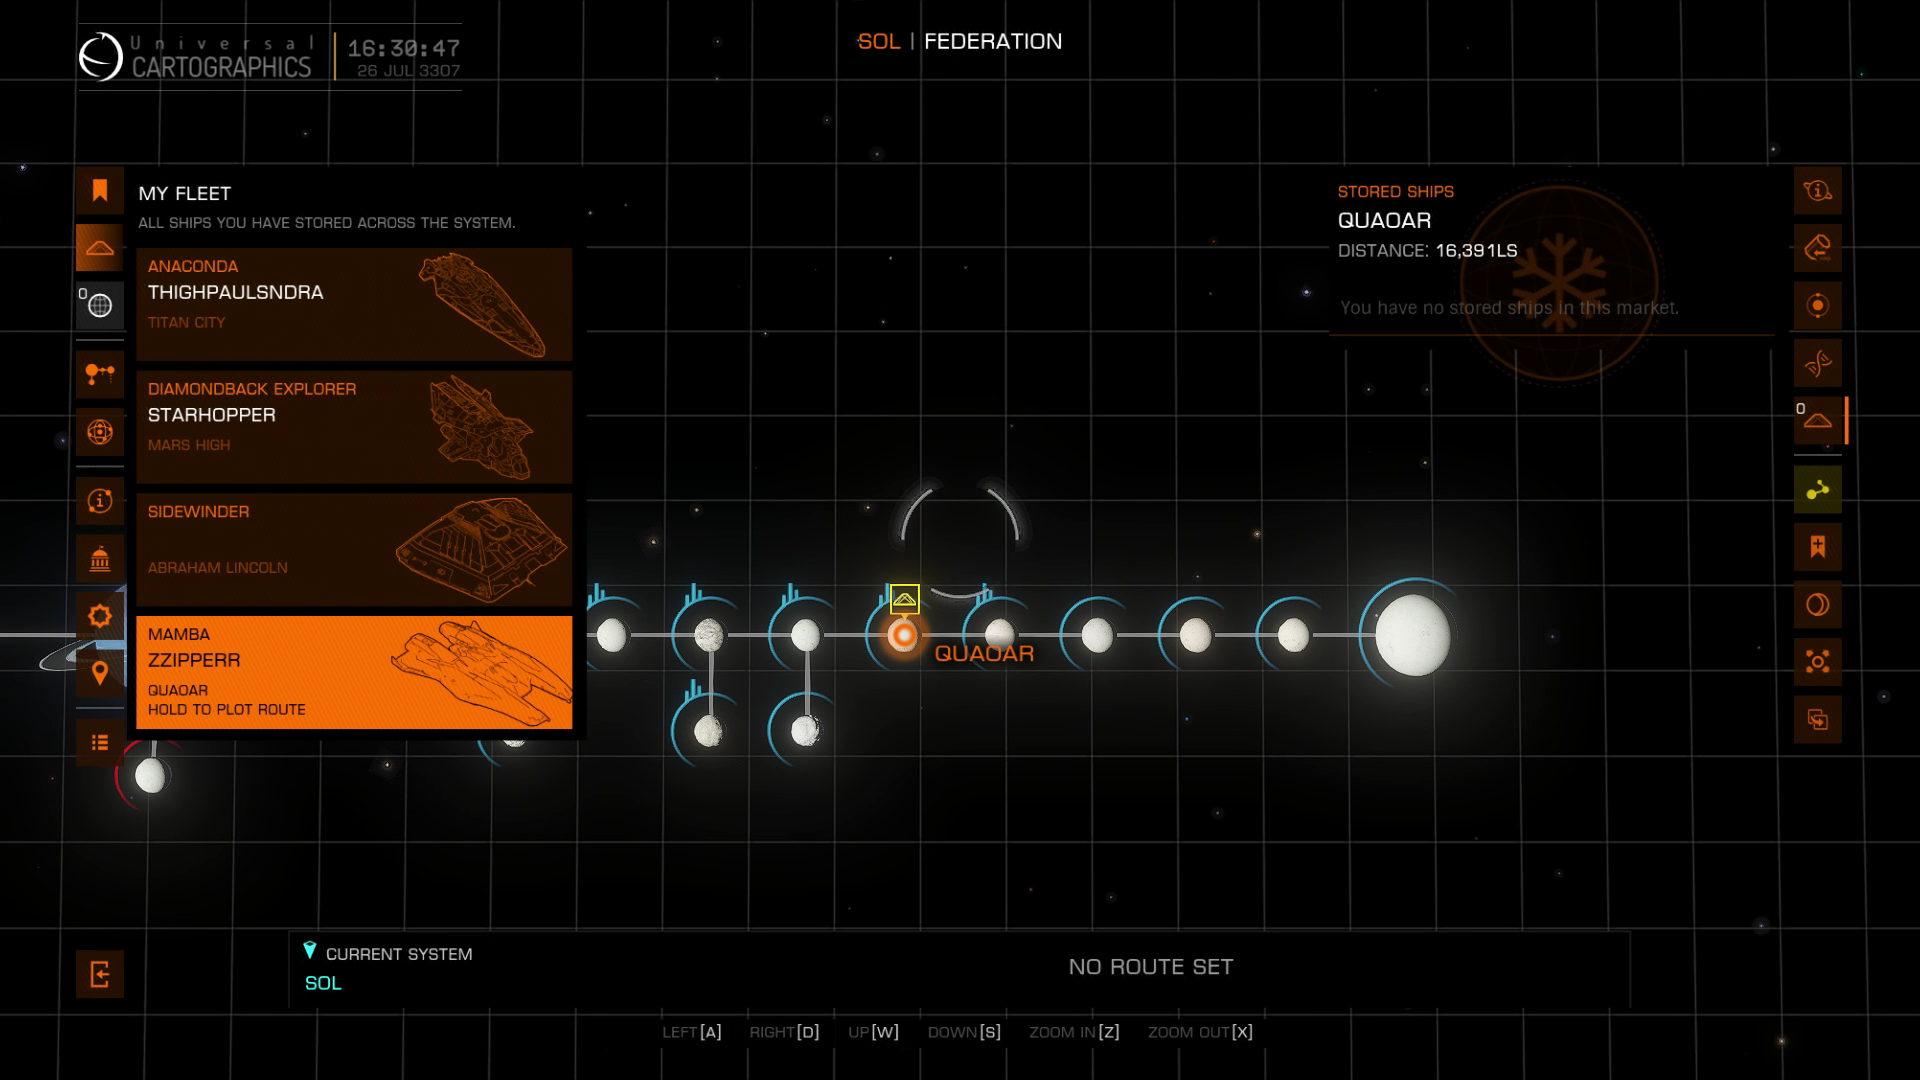The height and width of the screenshot is (1080, 1920).
Task: Select the Mamba Zzipperr ship card
Action: pos(354,672)
